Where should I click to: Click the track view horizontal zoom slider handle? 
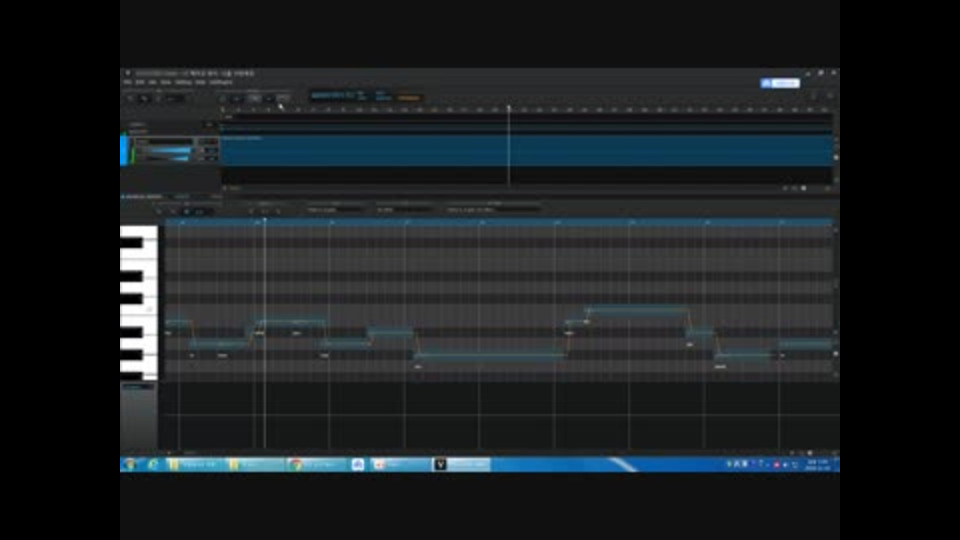[804, 189]
